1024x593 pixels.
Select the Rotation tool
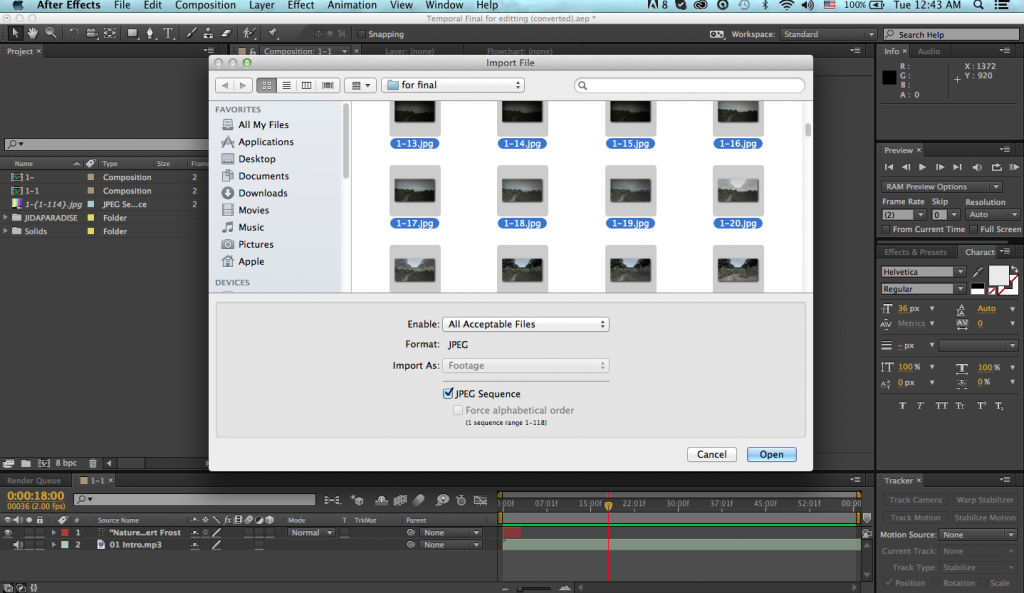(x=73, y=32)
